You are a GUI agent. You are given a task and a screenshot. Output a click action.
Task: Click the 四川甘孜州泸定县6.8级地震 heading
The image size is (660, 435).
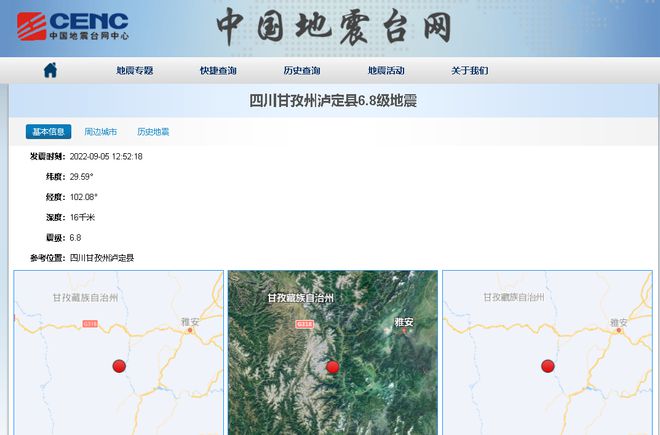pos(333,101)
